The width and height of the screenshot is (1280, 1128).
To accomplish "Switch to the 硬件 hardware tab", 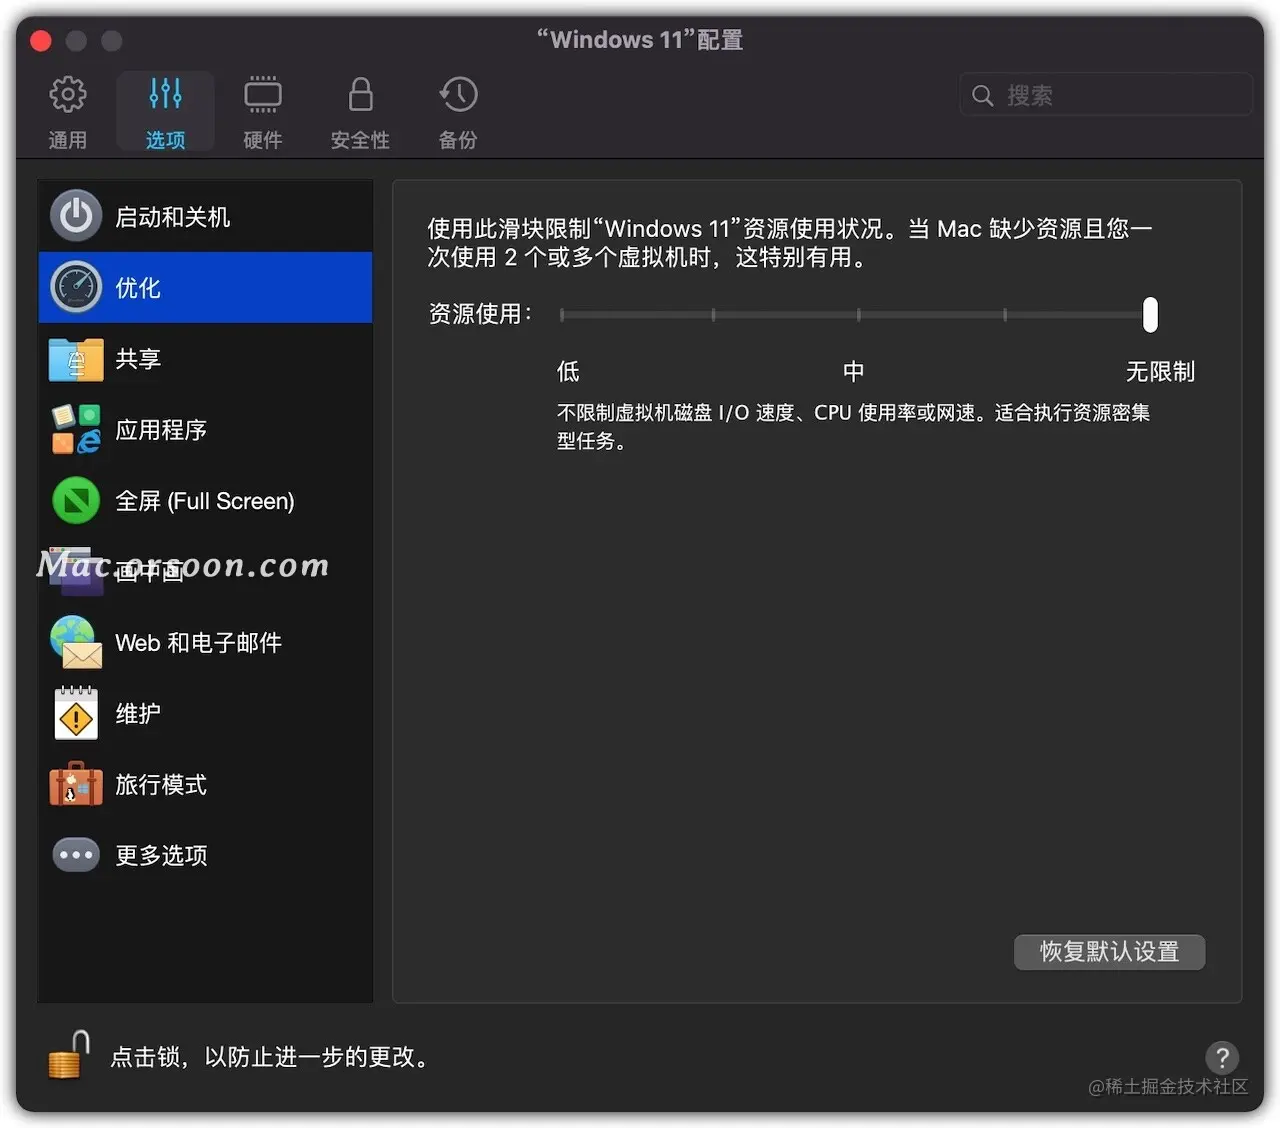I will (x=263, y=112).
